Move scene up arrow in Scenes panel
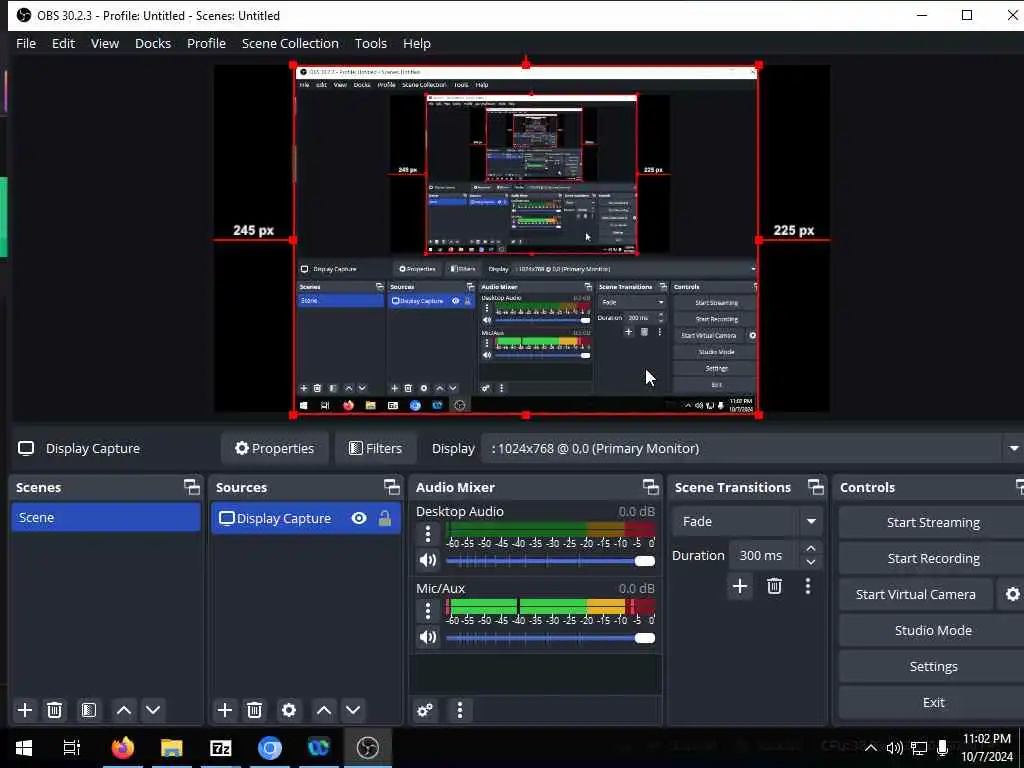 (123, 710)
